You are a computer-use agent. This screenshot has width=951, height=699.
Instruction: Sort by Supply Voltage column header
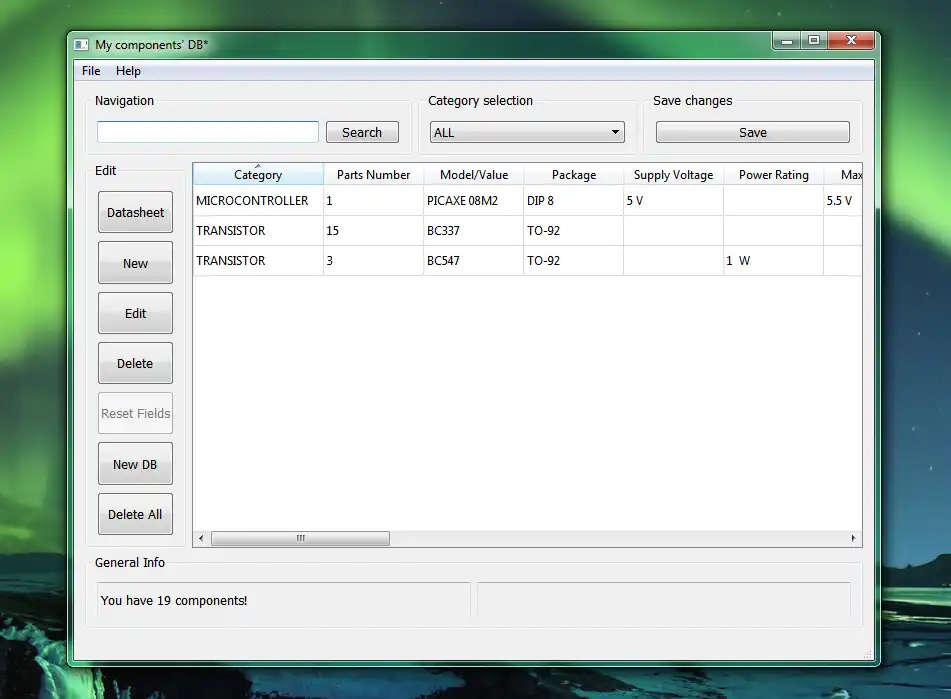point(673,175)
